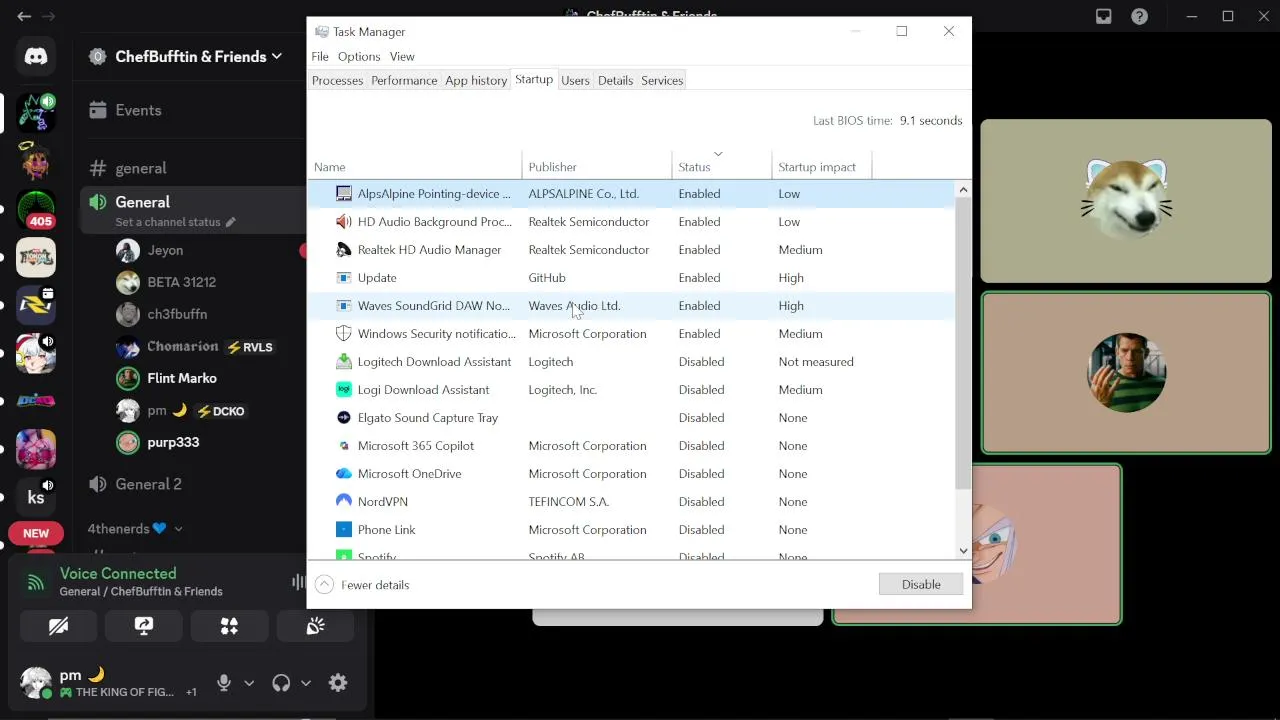Sort startup list by Name column
1280x720 pixels.
414,166
